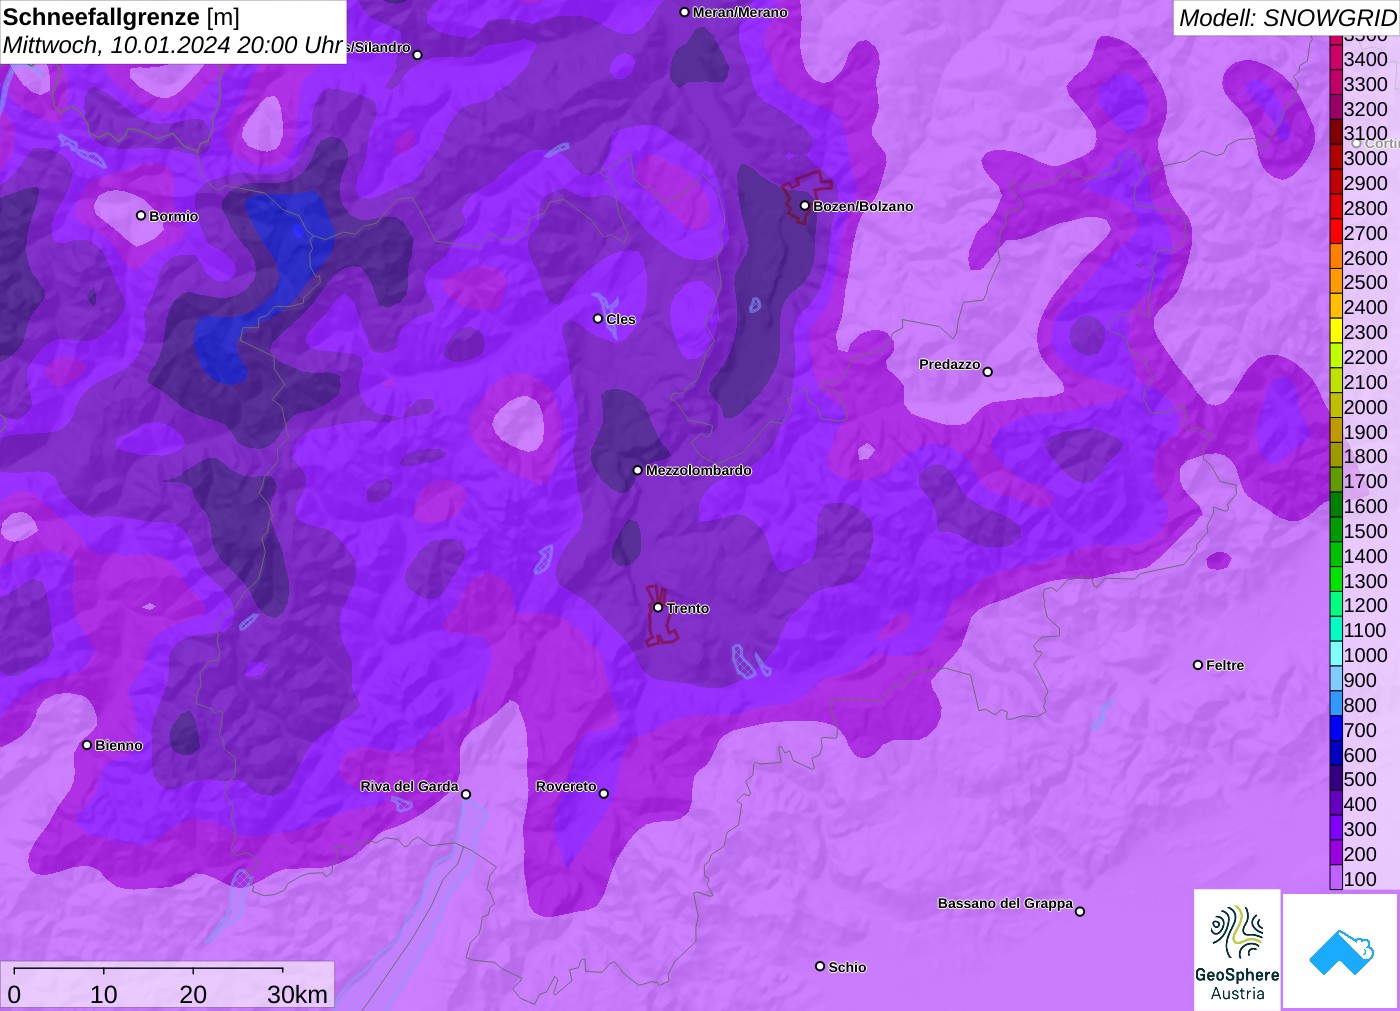
Task: Click the '2900' legend value label
Action: [x=1365, y=183]
